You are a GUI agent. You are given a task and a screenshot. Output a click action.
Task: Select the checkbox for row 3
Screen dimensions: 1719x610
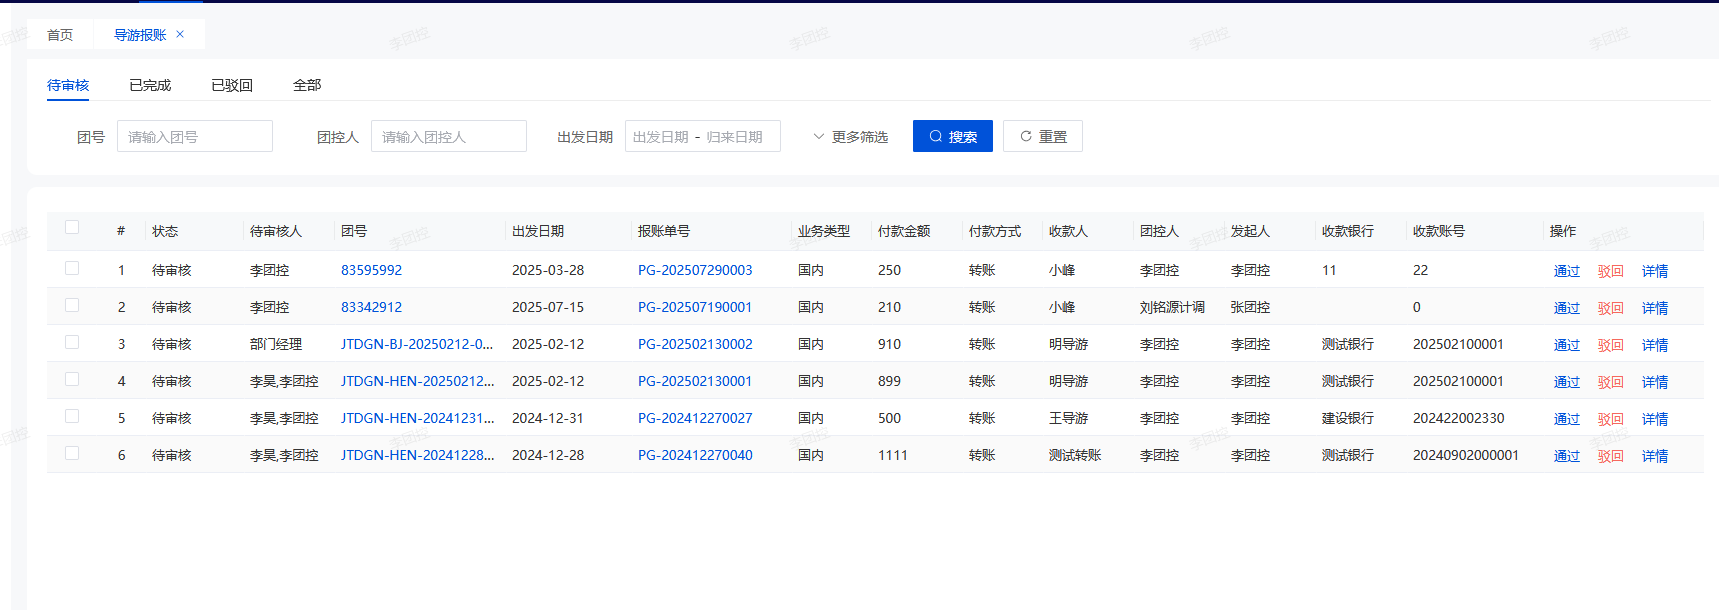click(72, 342)
